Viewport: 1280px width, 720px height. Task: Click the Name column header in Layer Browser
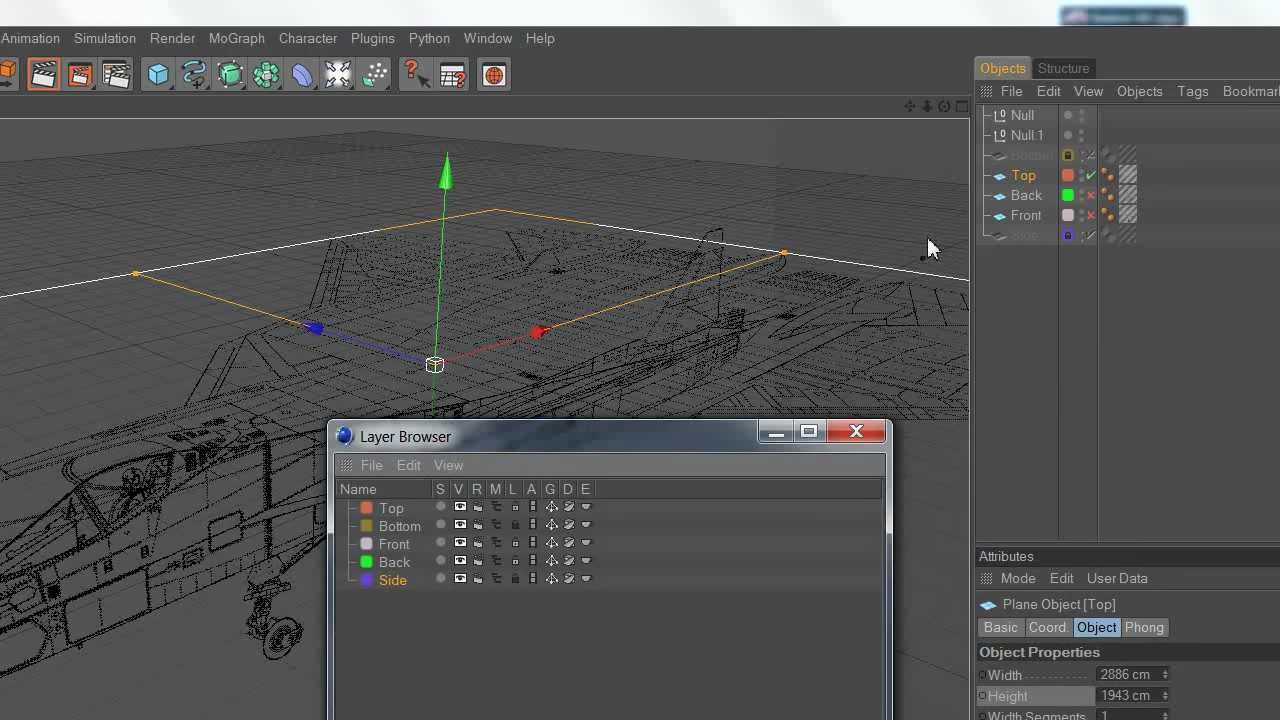[x=358, y=489]
